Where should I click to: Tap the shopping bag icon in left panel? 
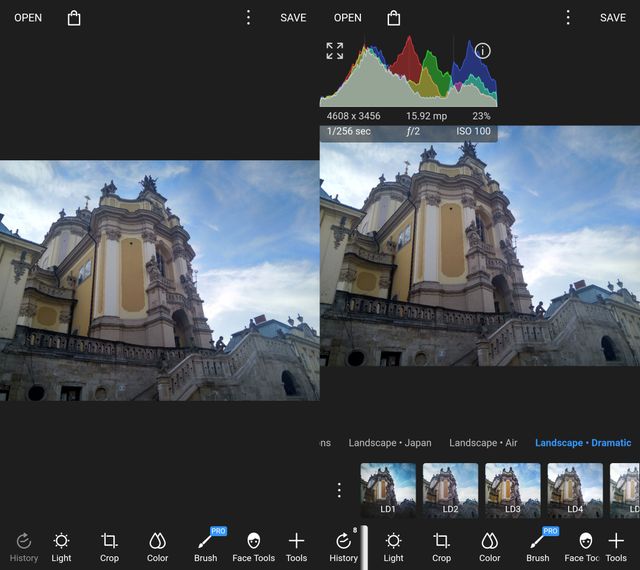pyautogui.click(x=74, y=18)
